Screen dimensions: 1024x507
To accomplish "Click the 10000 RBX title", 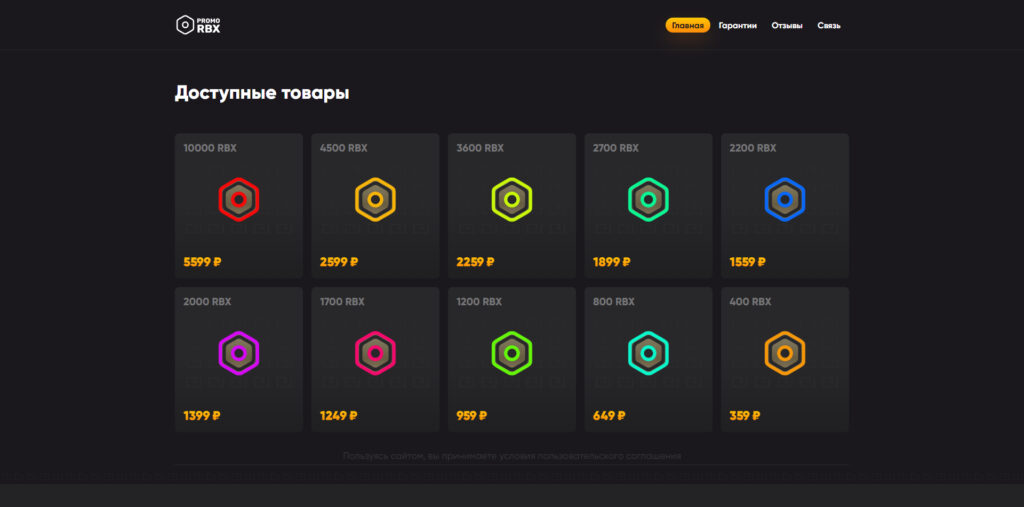I will click(x=210, y=148).
